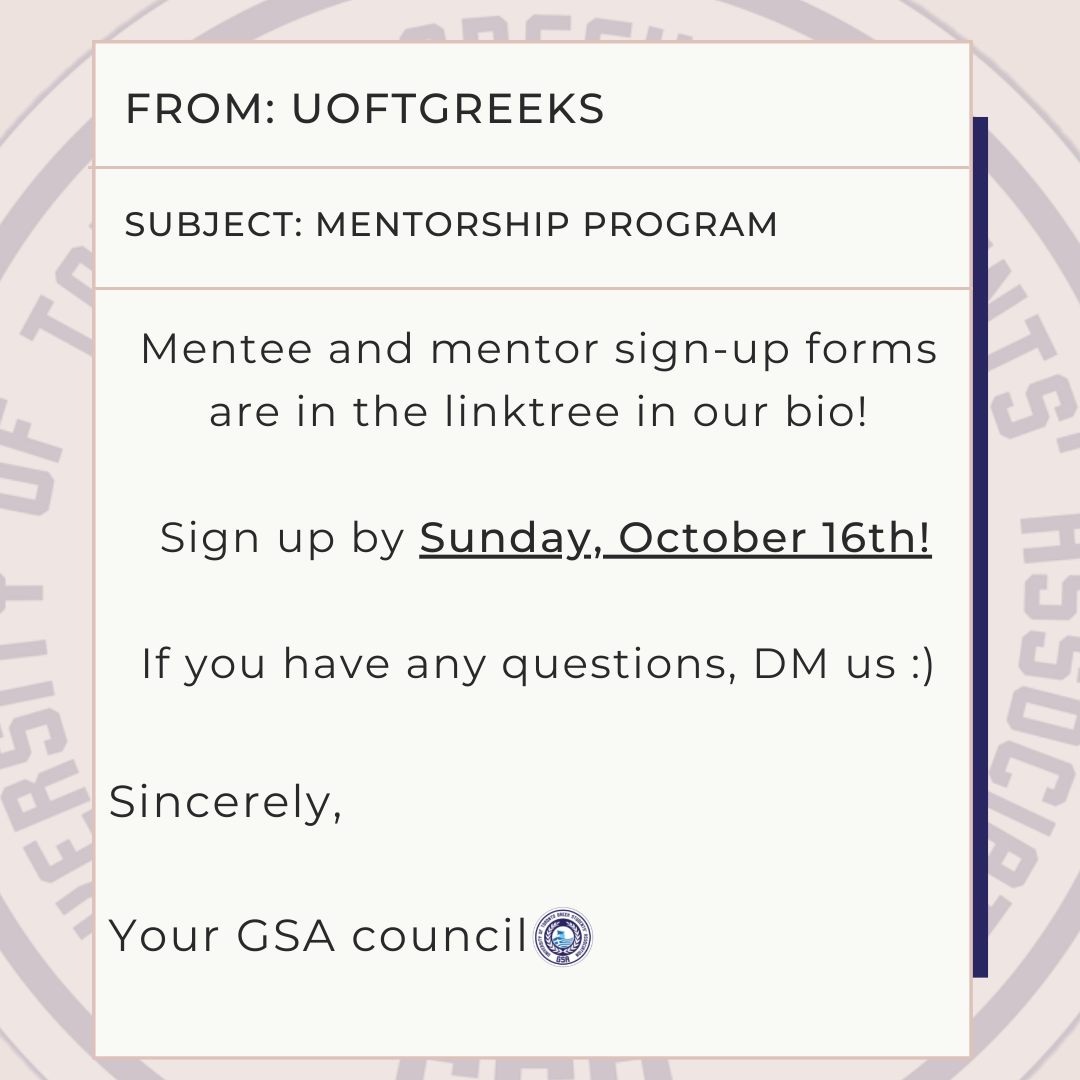Image resolution: width=1080 pixels, height=1080 pixels.
Task: Click the word UOFTGREEKS in the header
Action: pos(448,110)
